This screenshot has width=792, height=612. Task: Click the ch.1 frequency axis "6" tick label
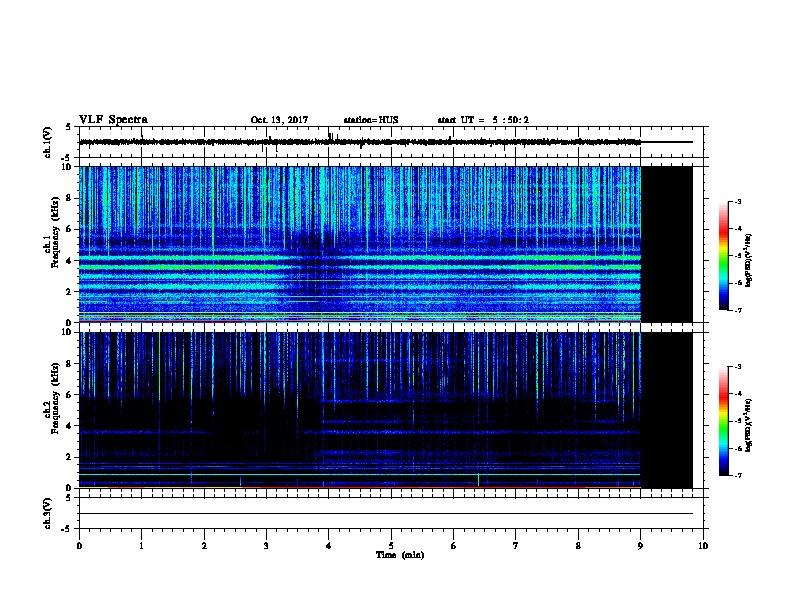(x=69, y=229)
